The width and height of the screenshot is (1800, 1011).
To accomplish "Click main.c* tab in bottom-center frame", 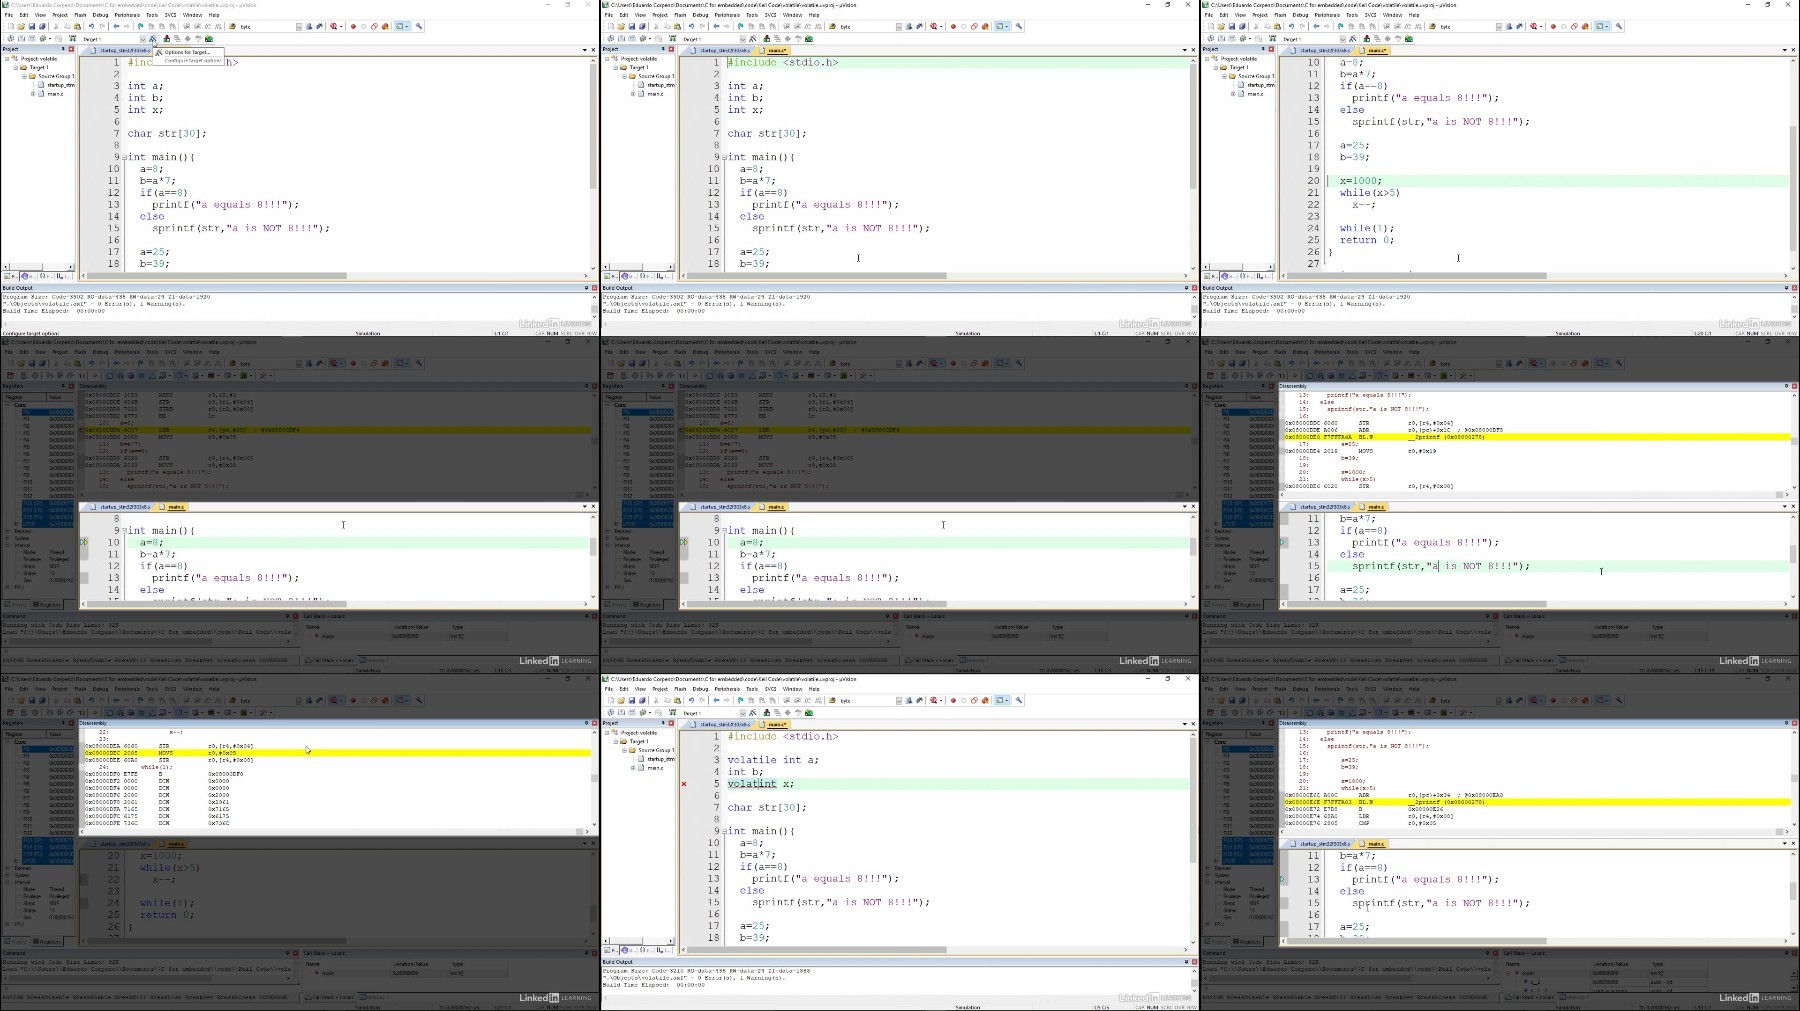I will click(774, 724).
